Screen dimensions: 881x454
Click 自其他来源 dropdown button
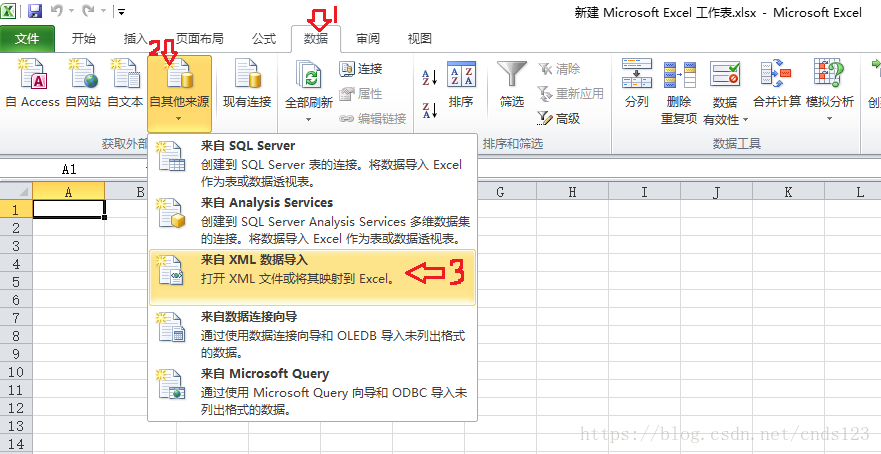(x=179, y=93)
